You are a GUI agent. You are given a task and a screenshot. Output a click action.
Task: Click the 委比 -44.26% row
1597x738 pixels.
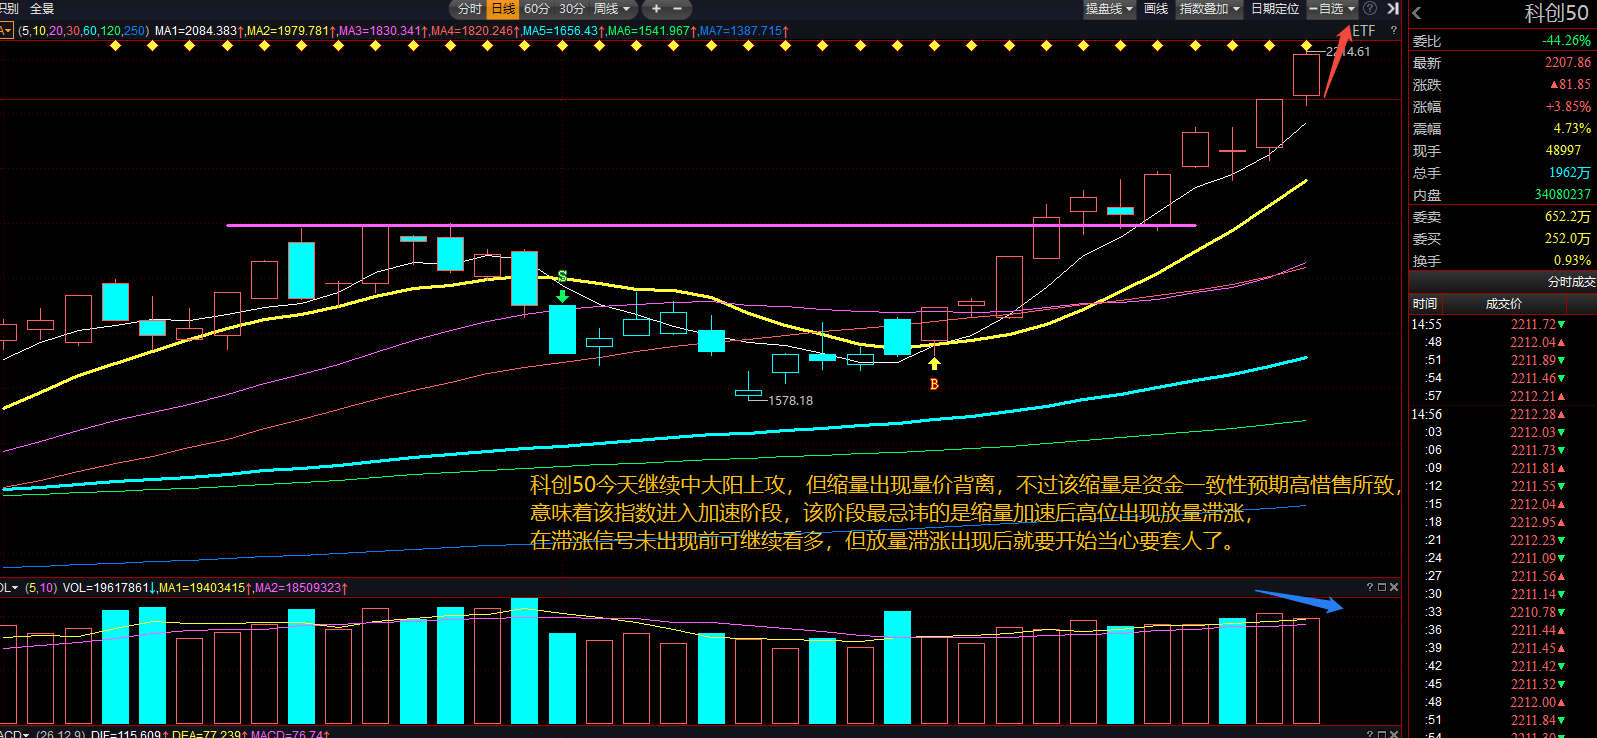point(1501,41)
